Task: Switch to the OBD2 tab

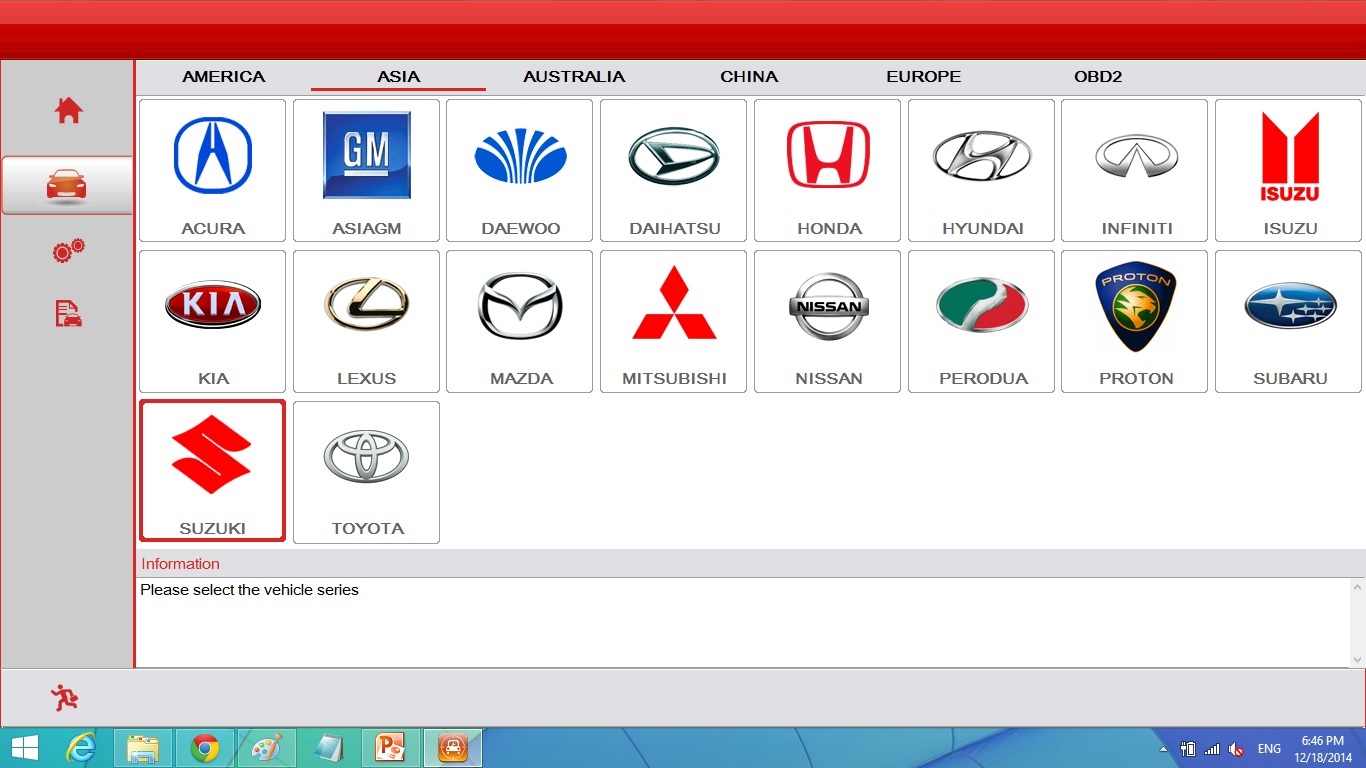Action: pos(1098,76)
